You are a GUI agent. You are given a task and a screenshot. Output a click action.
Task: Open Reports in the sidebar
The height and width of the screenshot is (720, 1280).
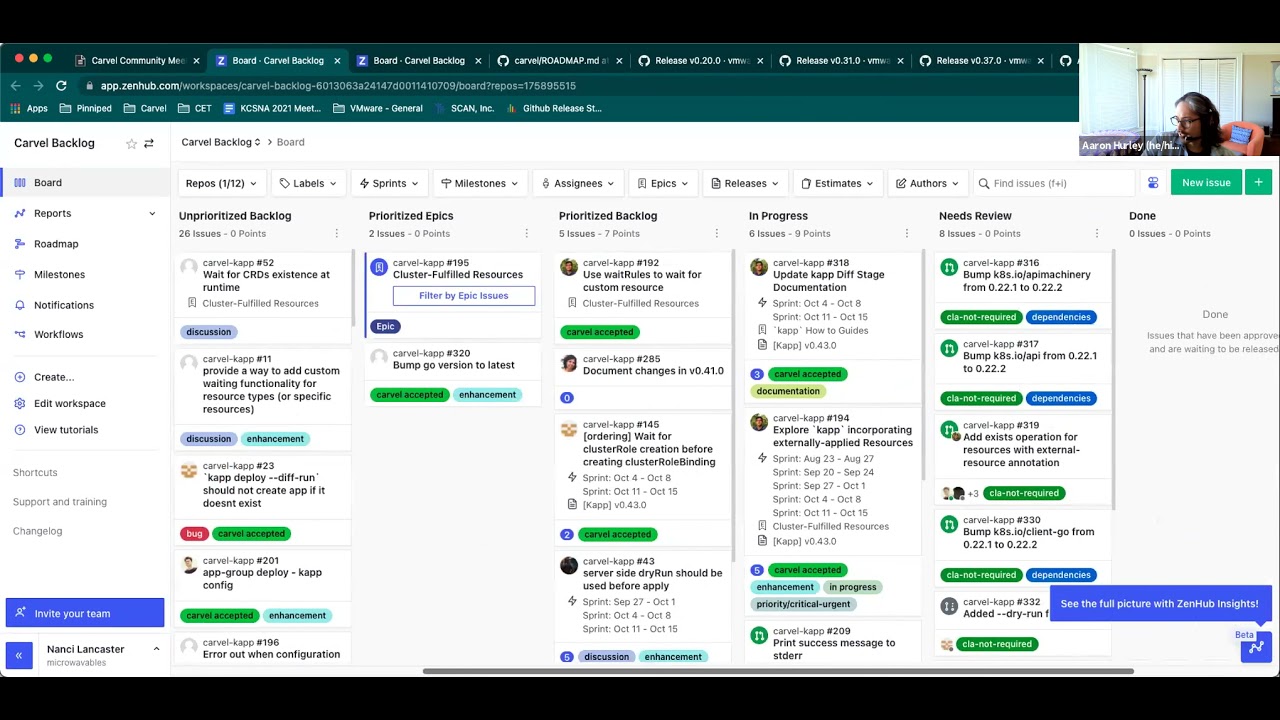pos(52,213)
